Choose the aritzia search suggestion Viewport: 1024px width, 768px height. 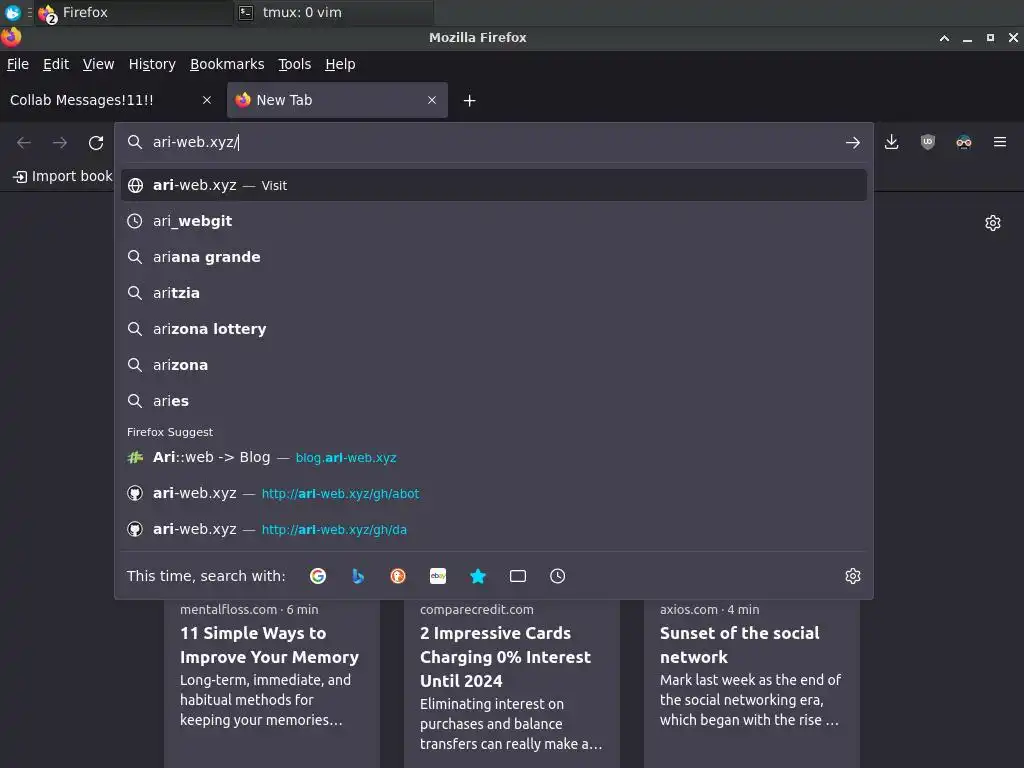pos(494,293)
